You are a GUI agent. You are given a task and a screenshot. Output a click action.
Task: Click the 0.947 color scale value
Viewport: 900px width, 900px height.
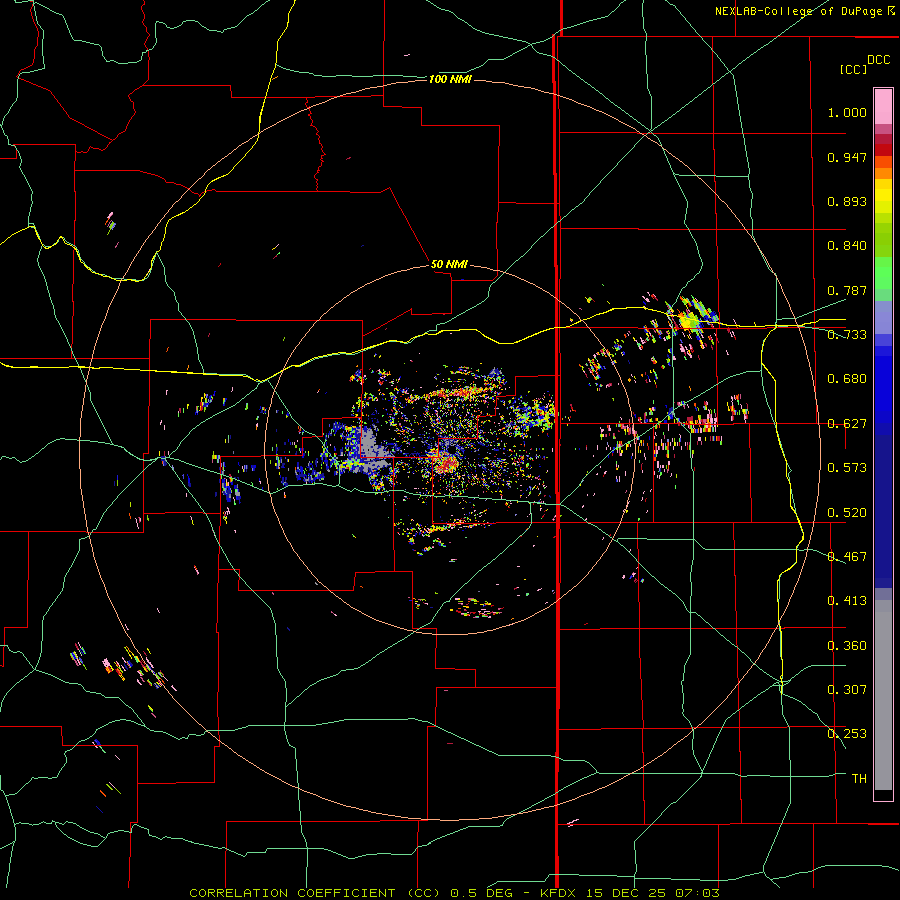[x=847, y=157]
